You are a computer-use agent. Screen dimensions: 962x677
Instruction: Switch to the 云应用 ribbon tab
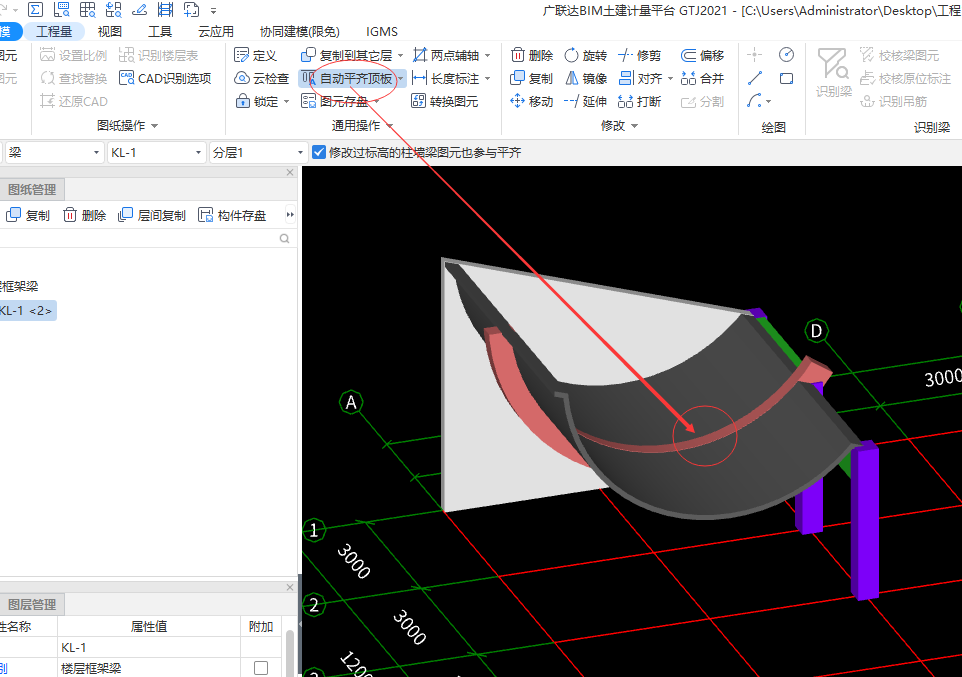(215, 31)
